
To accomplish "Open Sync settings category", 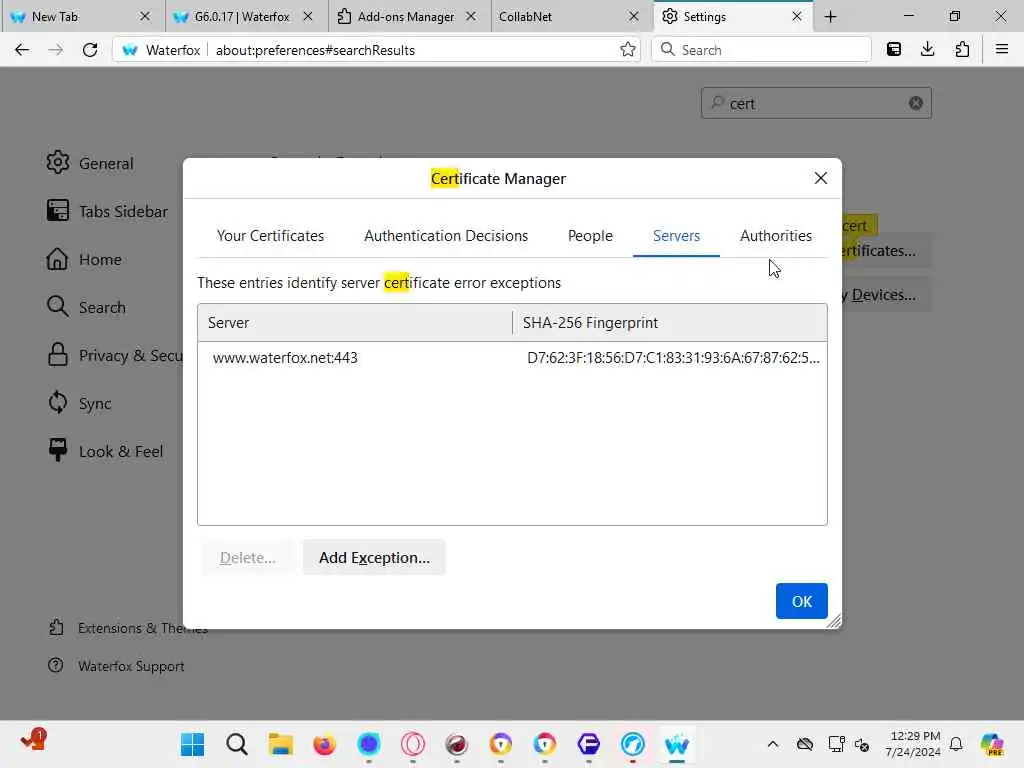I will (79, 404).
